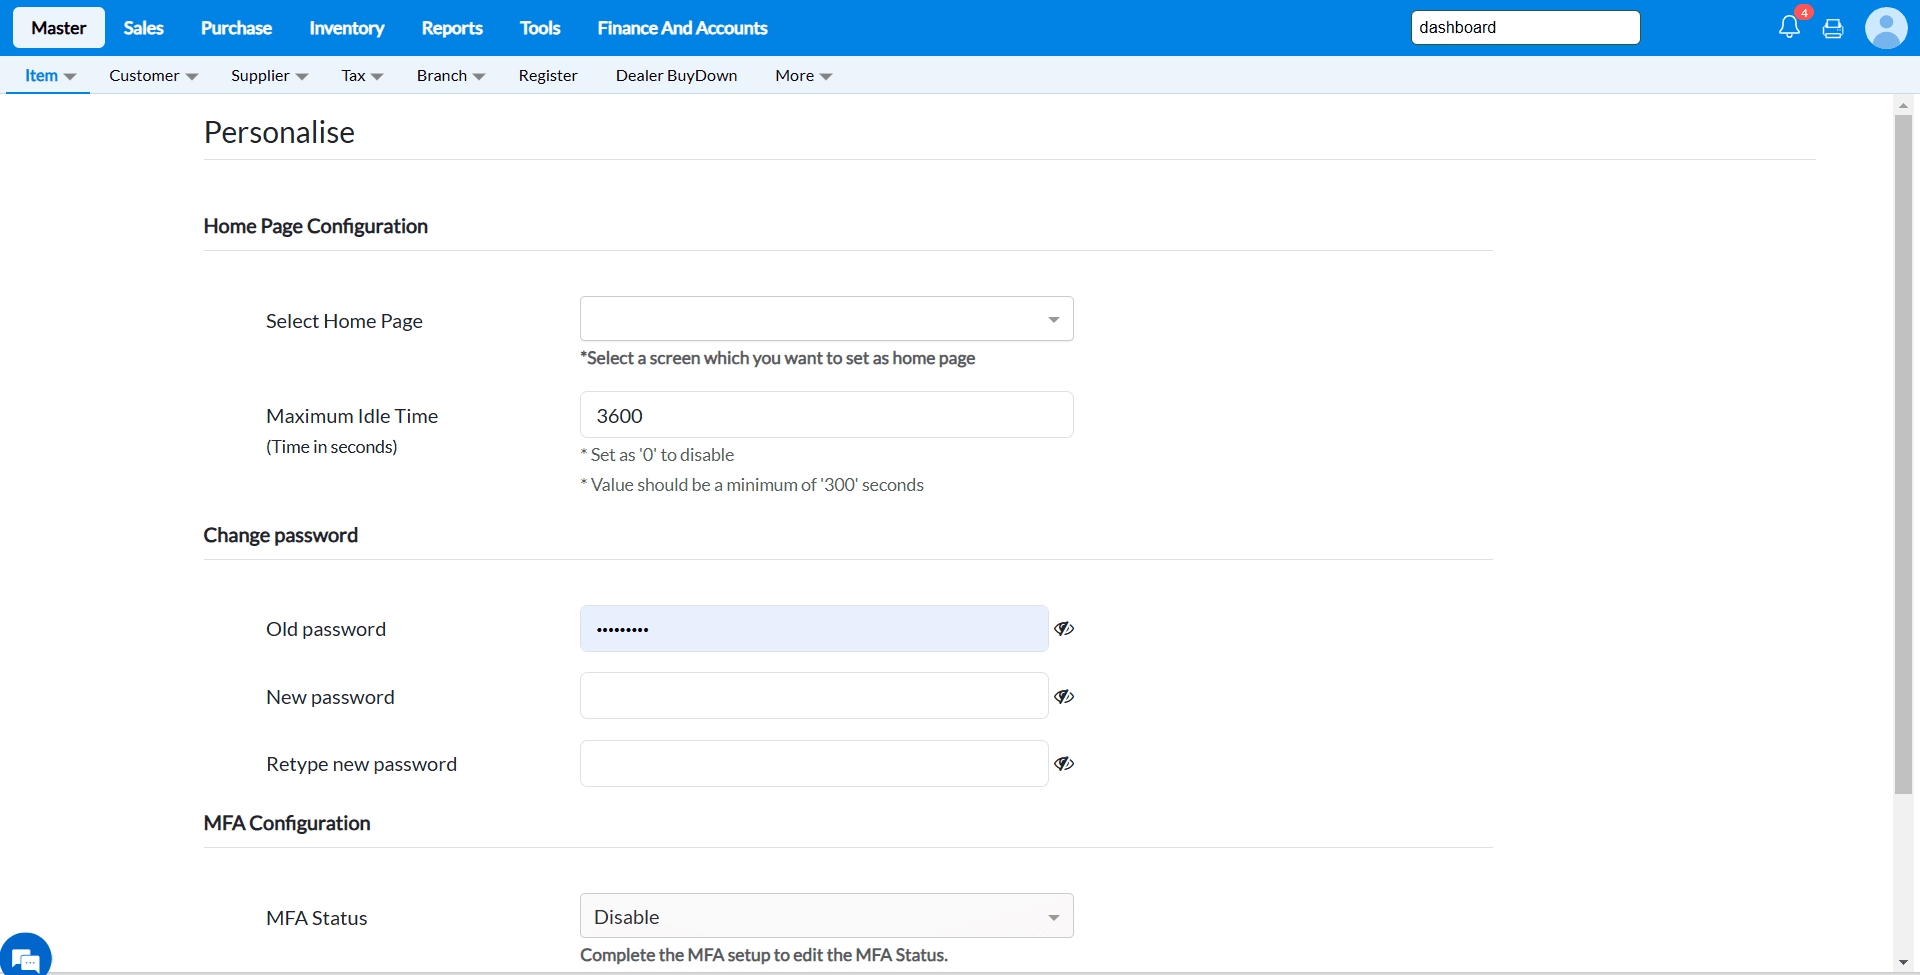Open the chat support bubble icon
The image size is (1920, 975).
point(26,958)
